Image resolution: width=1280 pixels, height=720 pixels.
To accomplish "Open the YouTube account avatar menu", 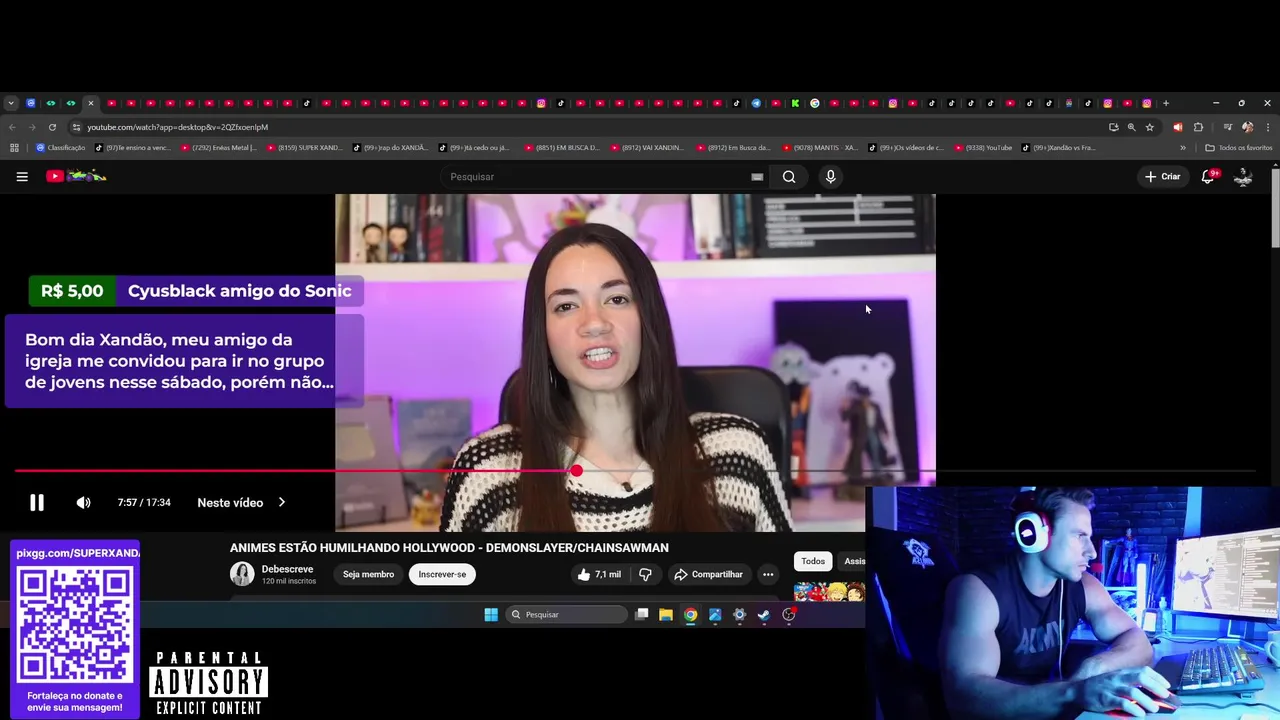I will [1243, 177].
